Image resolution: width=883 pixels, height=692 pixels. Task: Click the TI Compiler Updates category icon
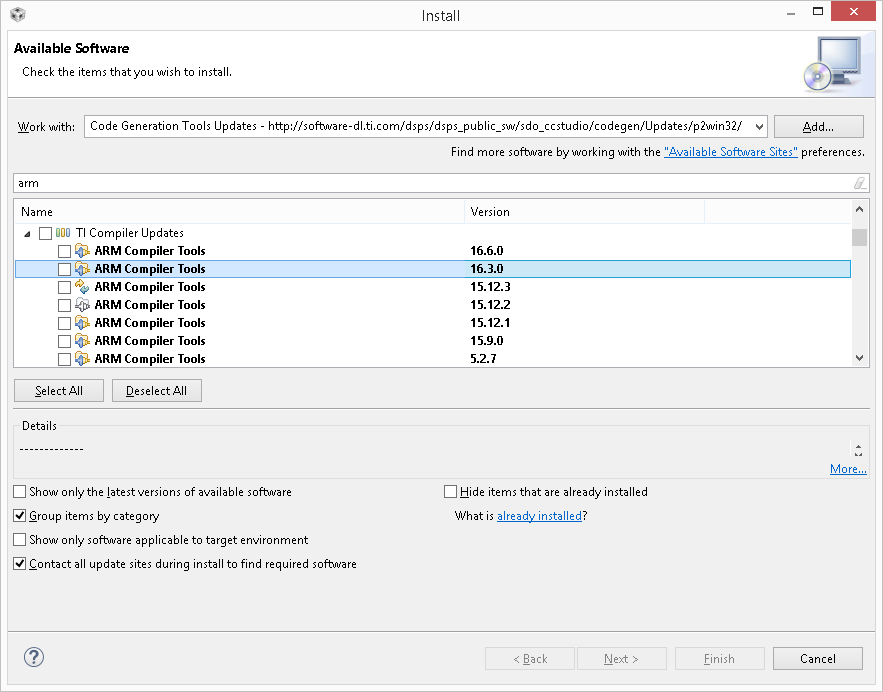63,233
